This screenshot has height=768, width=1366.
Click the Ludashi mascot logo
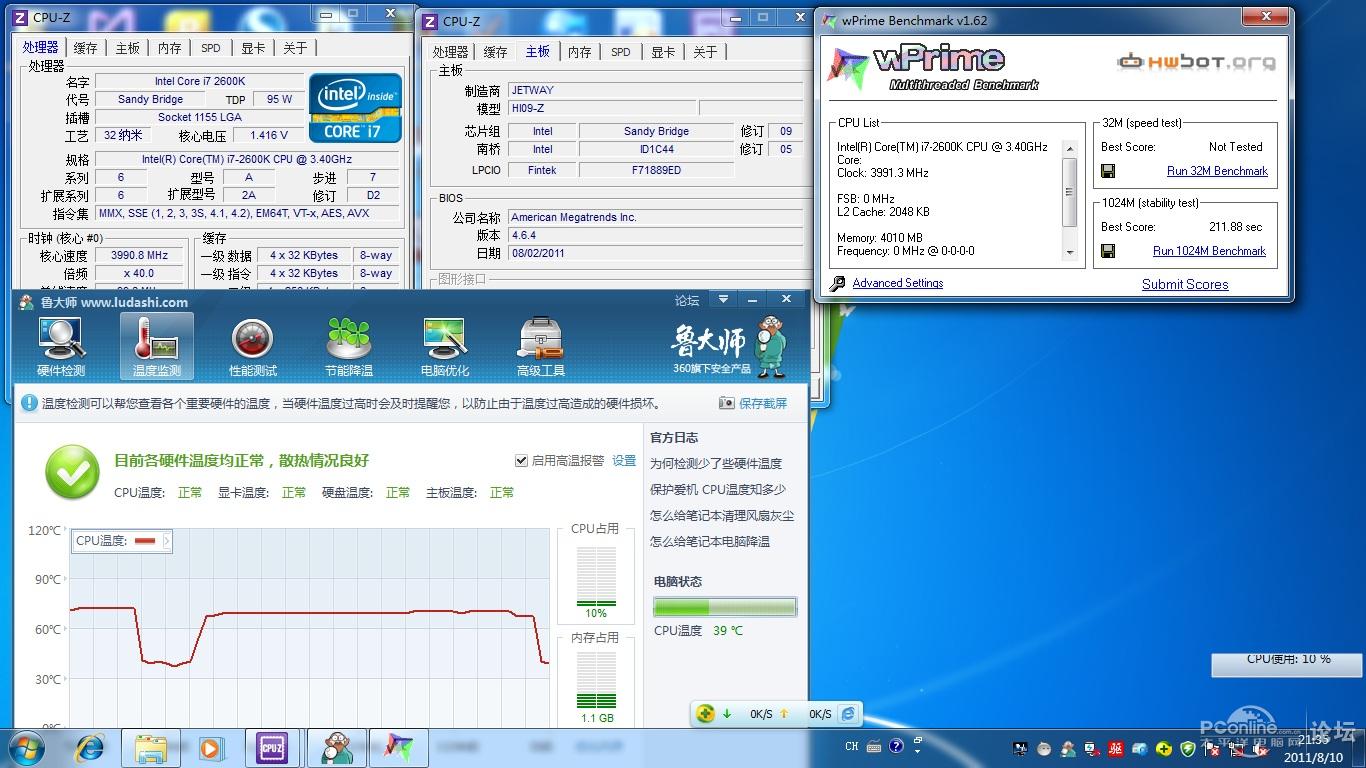[770, 347]
